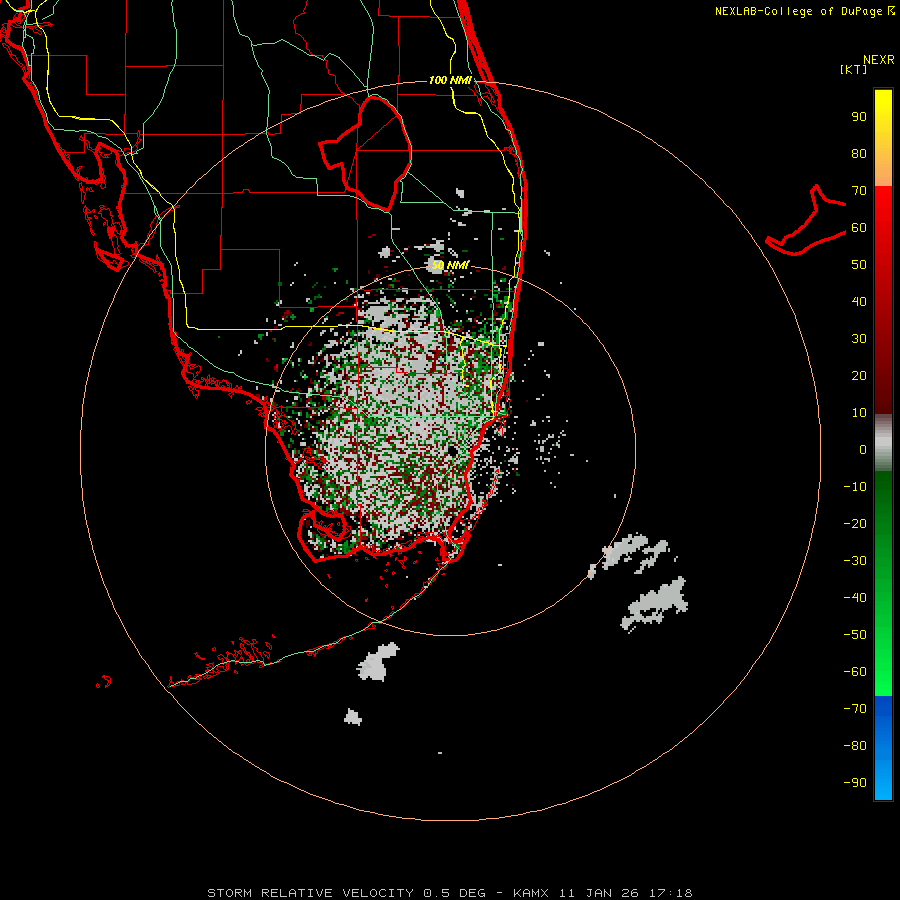Click the KAMX 11 JAN 26 17:18 timestamp
900x900 pixels.
603,893
